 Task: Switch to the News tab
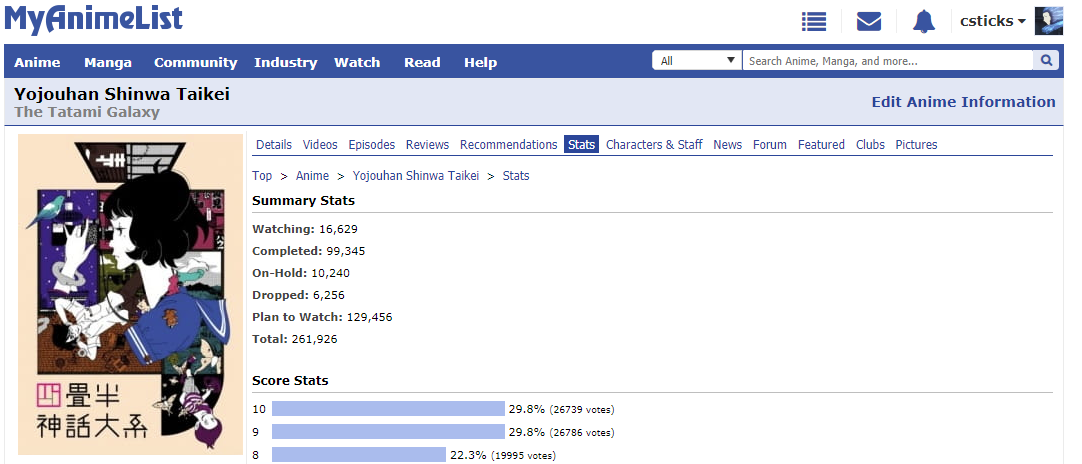coord(727,144)
